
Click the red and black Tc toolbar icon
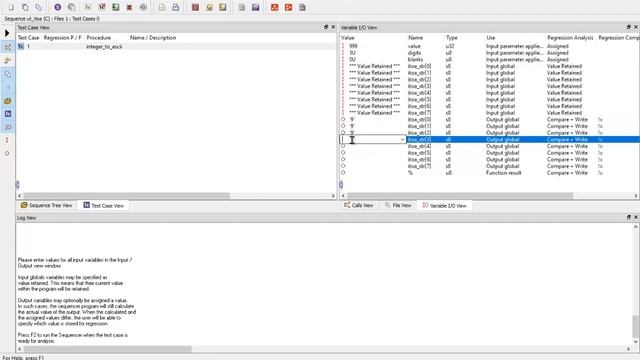click(102, 7)
